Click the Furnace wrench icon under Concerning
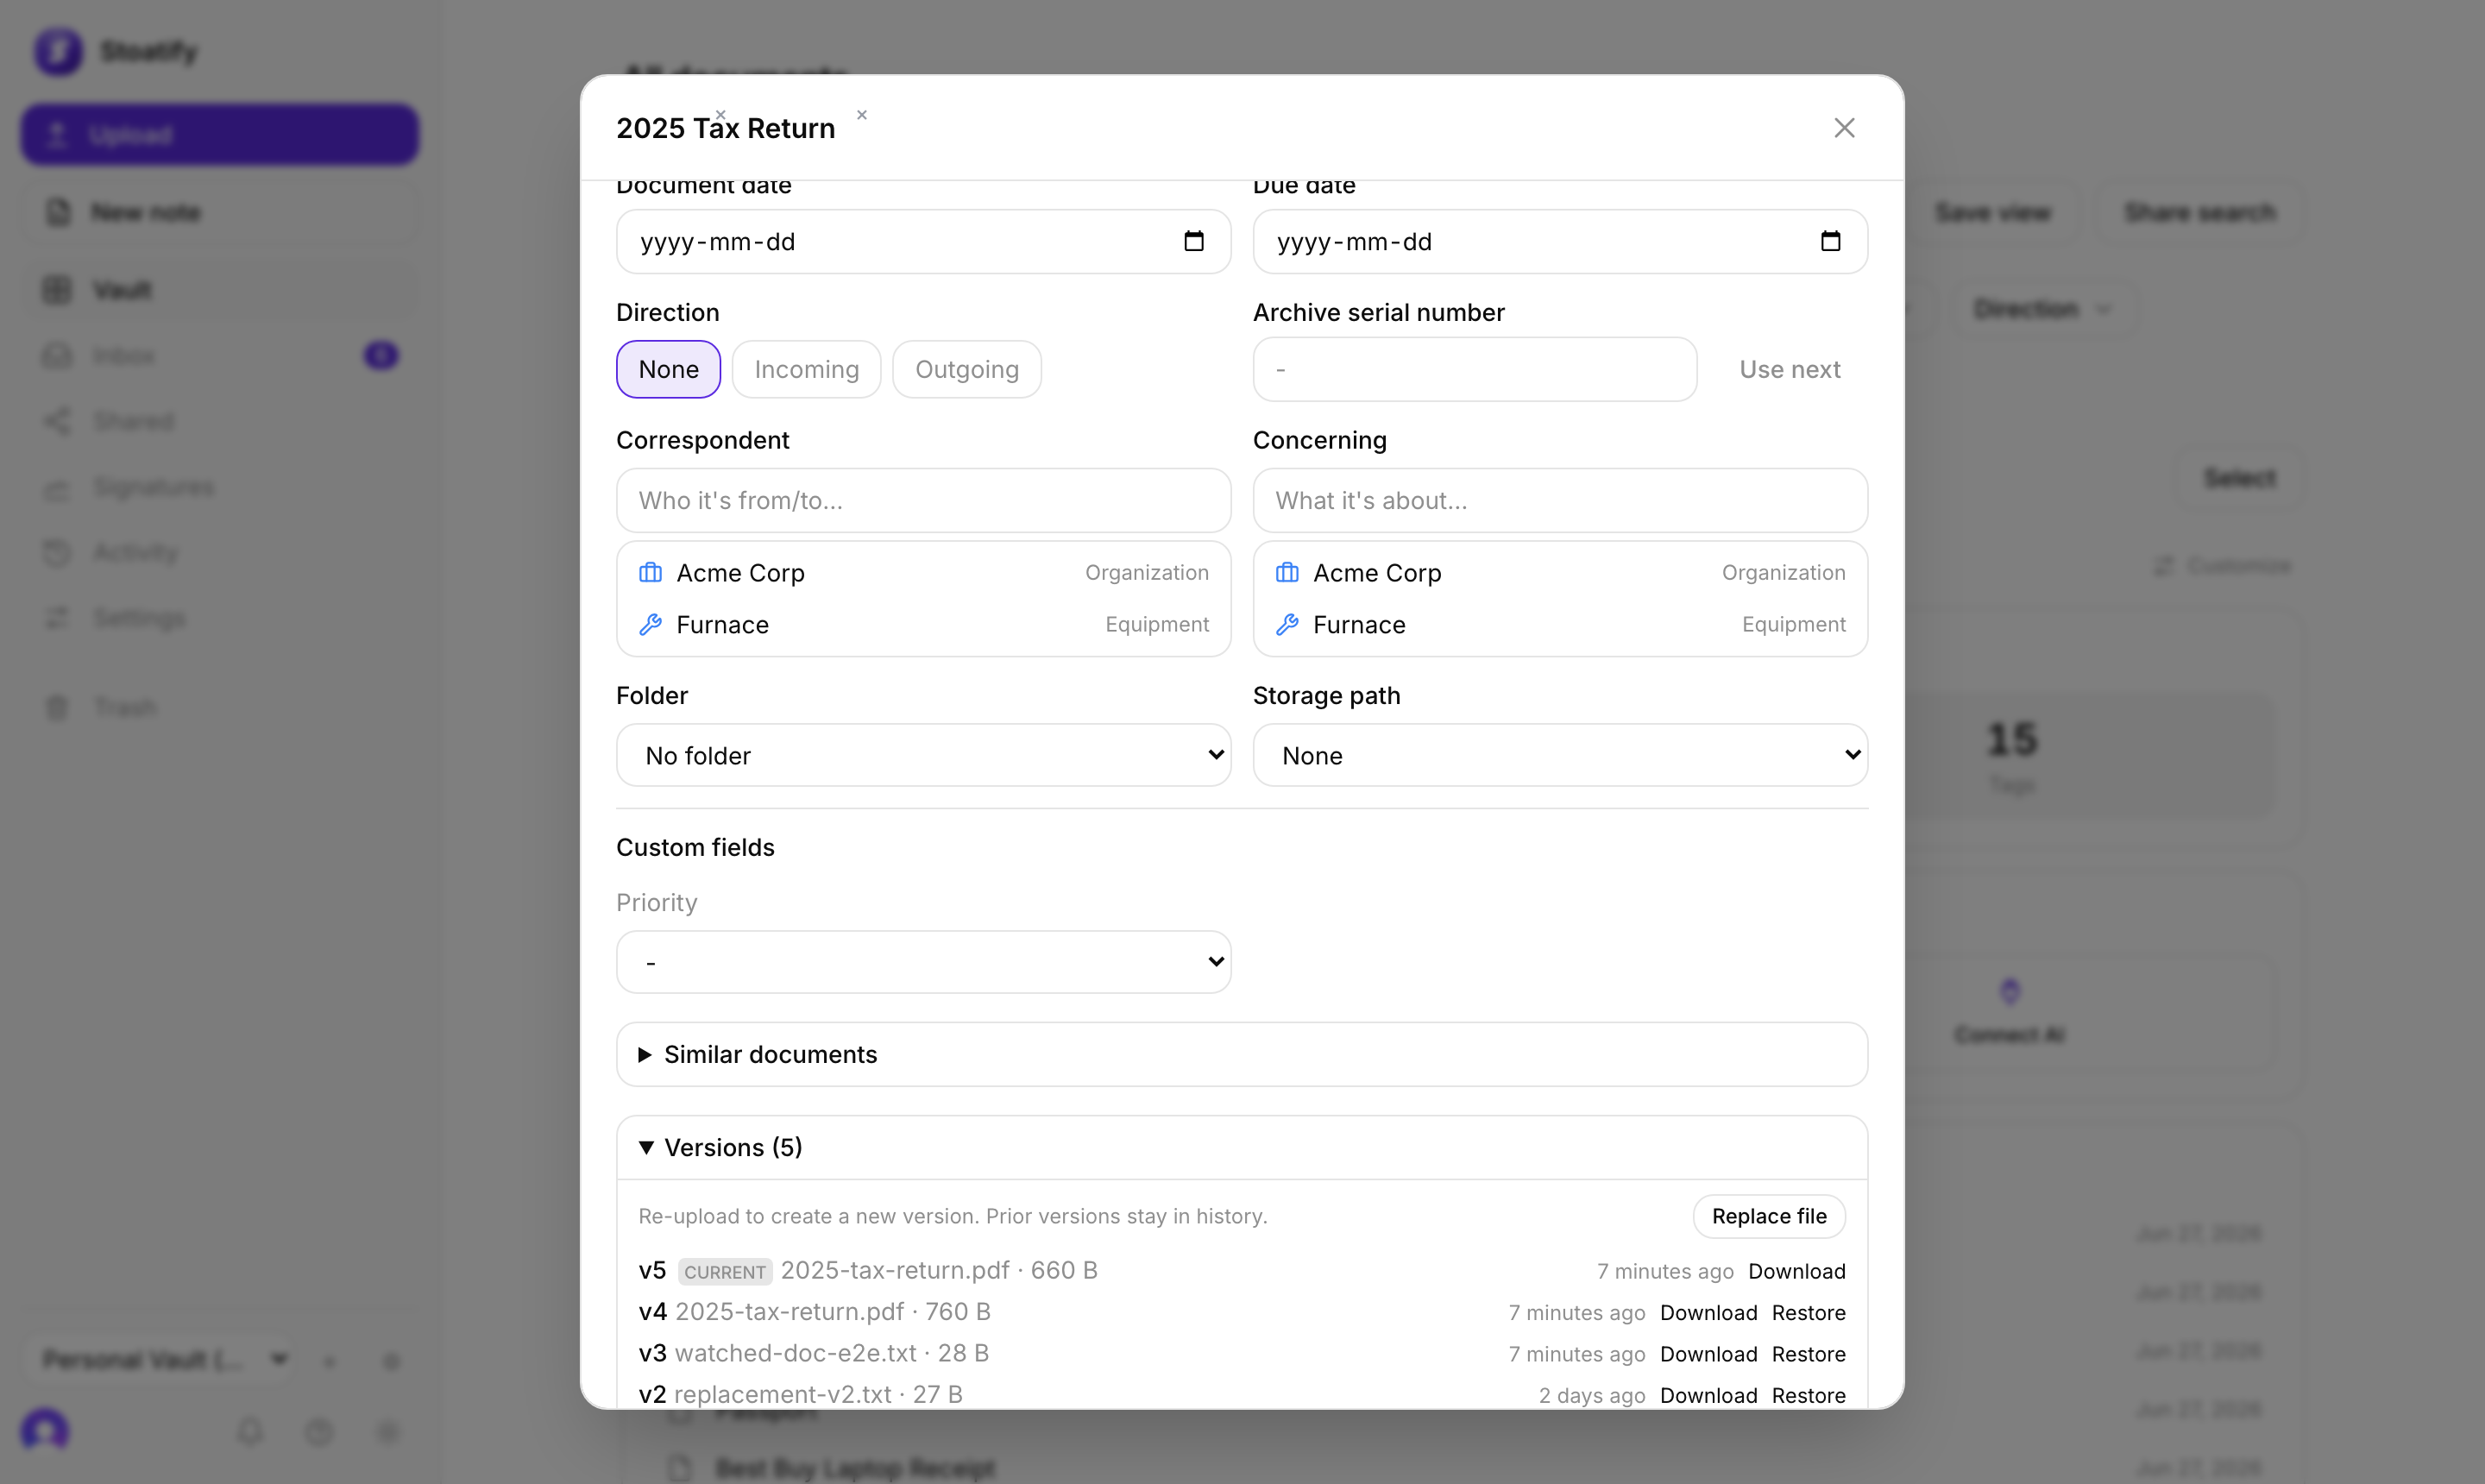 tap(1287, 625)
